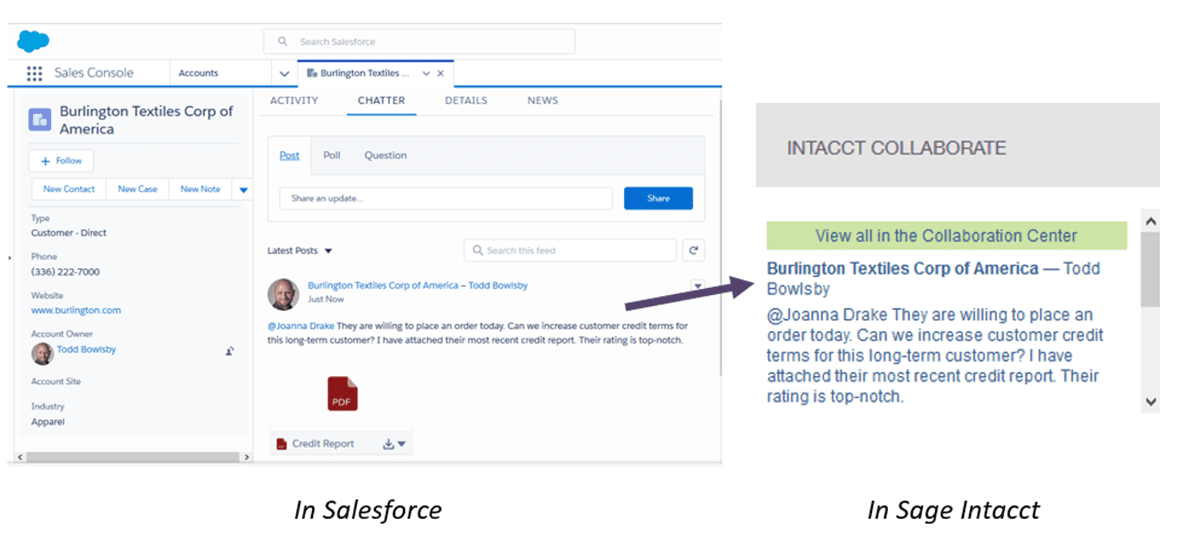Open the Latest Posts sort dropdown
Screen dimensions: 1195x543
point(328,250)
